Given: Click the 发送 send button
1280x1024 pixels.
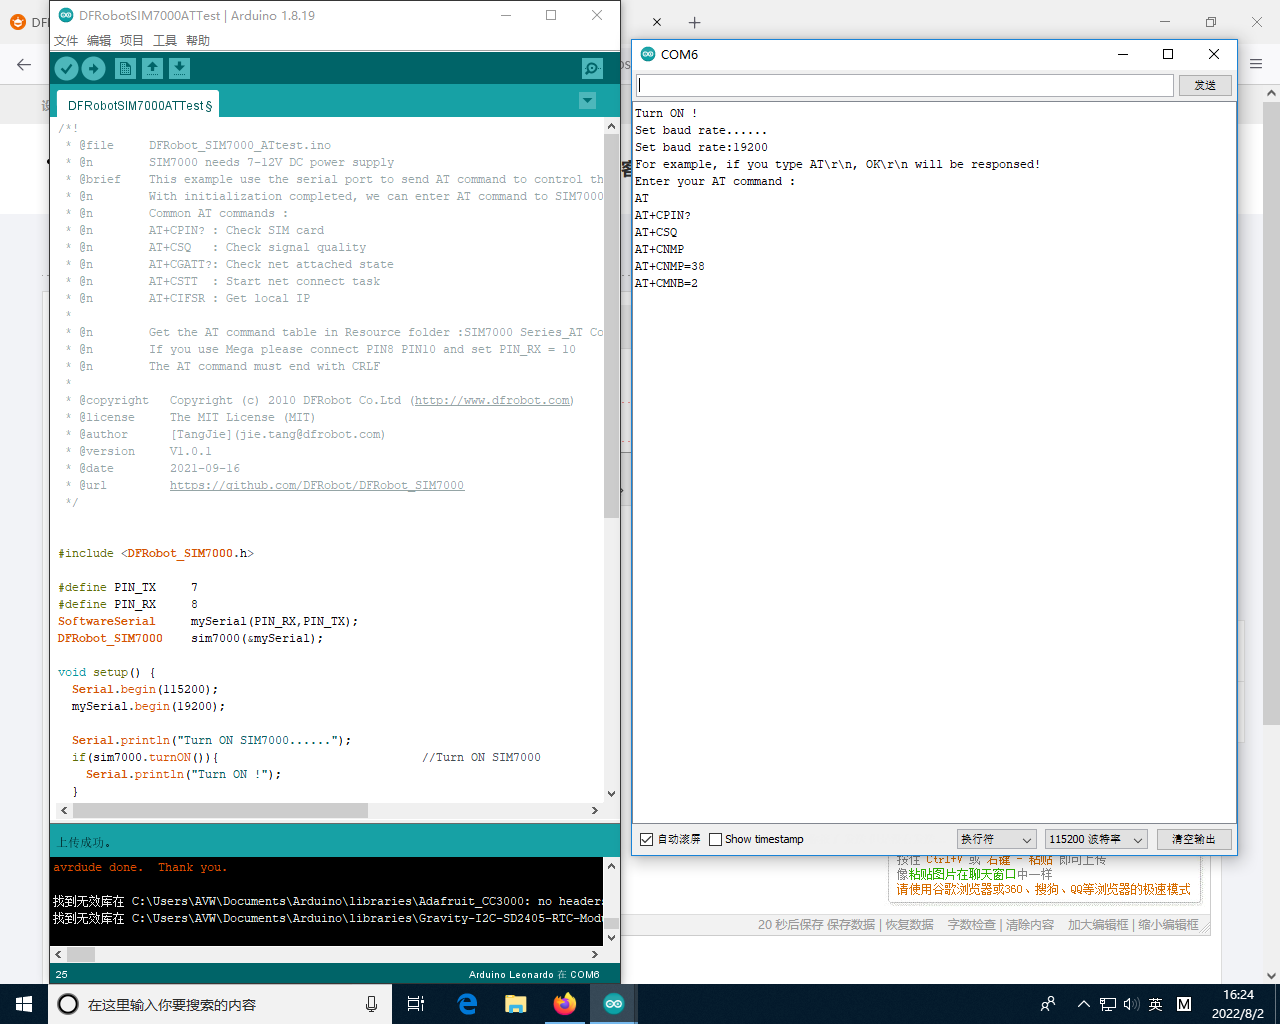Looking at the screenshot, I should [x=1205, y=85].
